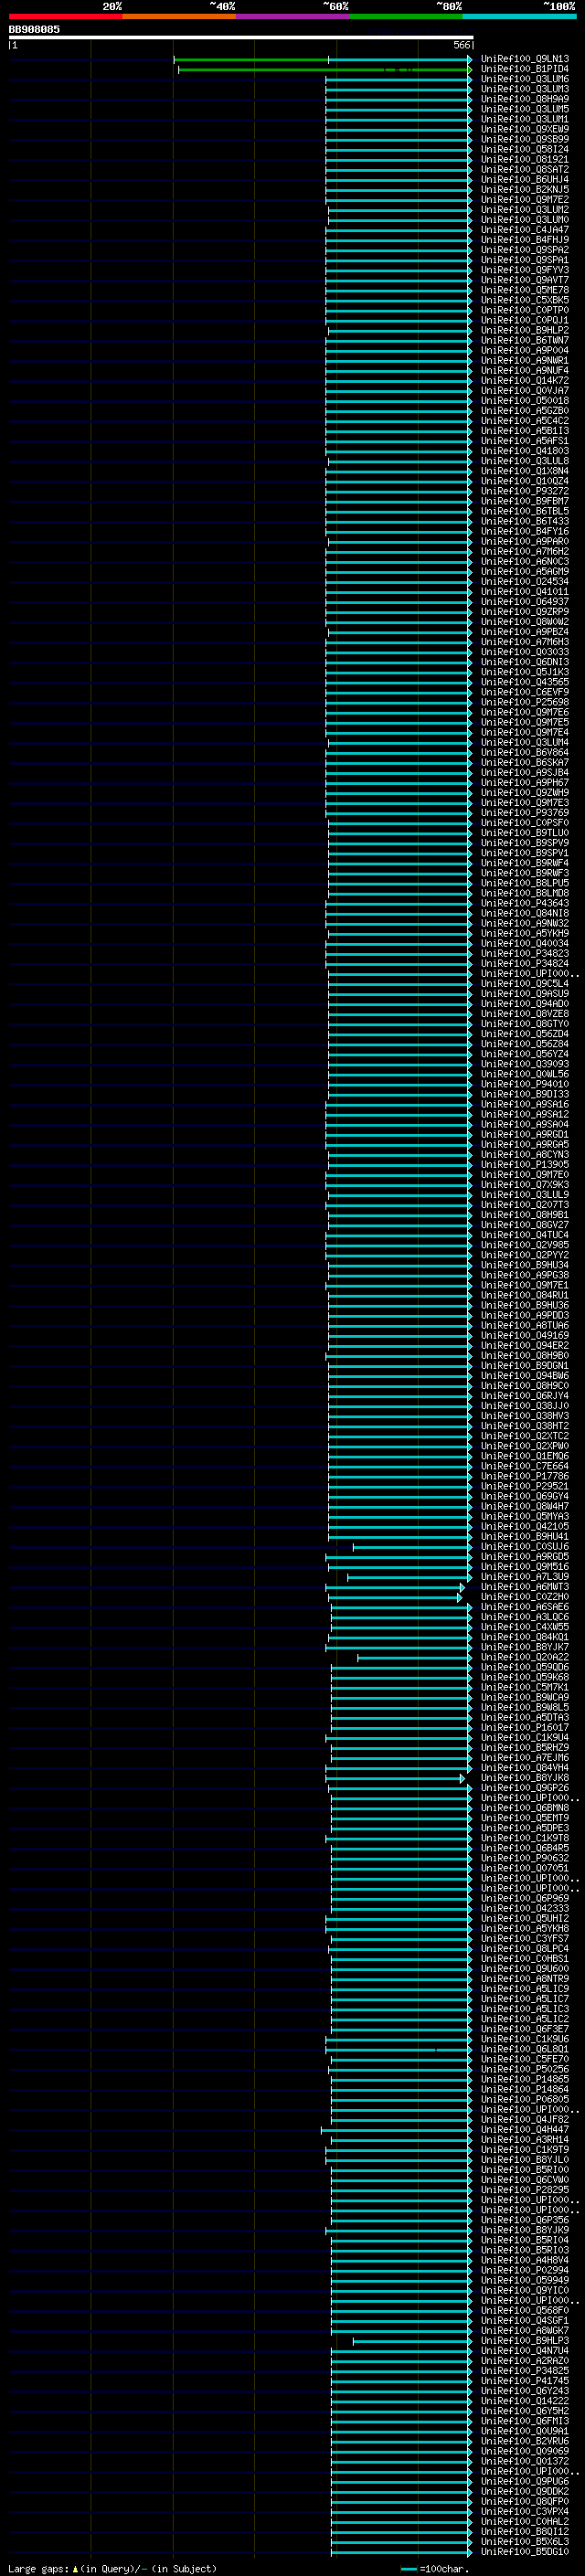Click label UniRef100_O81921
The image size is (585, 2576).
524,159
